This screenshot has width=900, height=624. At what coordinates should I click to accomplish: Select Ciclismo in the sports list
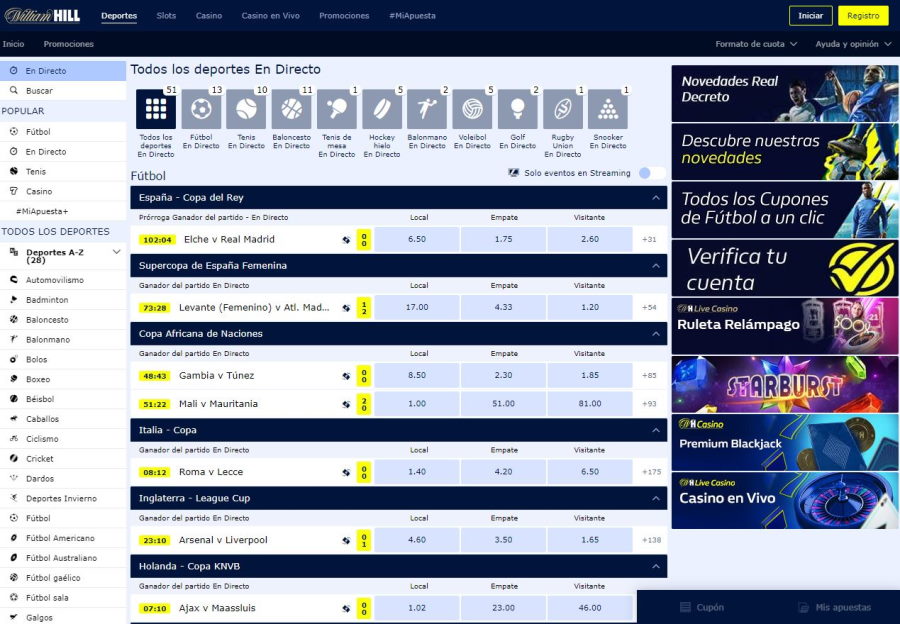[x=63, y=439]
